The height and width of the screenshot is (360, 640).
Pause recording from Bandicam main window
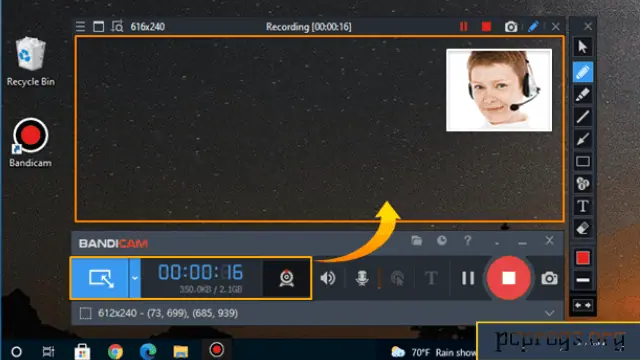(x=468, y=278)
